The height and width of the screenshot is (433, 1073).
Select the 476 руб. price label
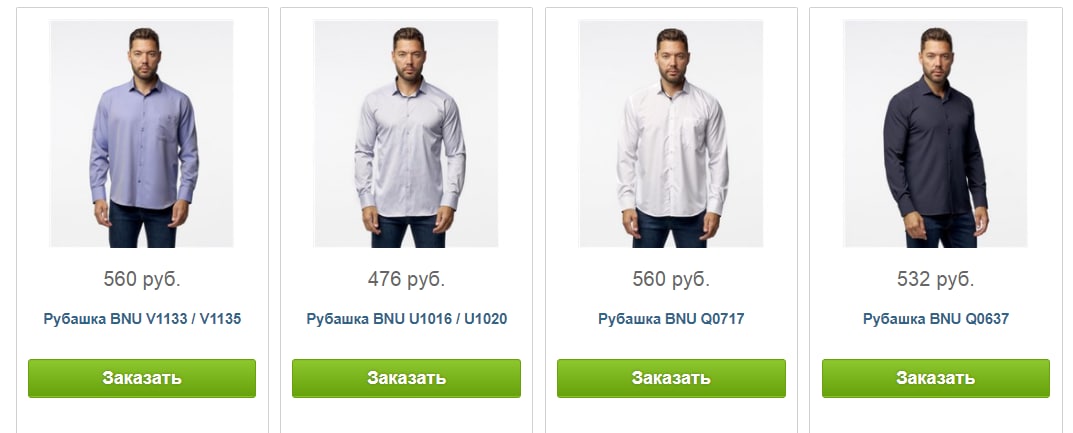click(x=406, y=279)
